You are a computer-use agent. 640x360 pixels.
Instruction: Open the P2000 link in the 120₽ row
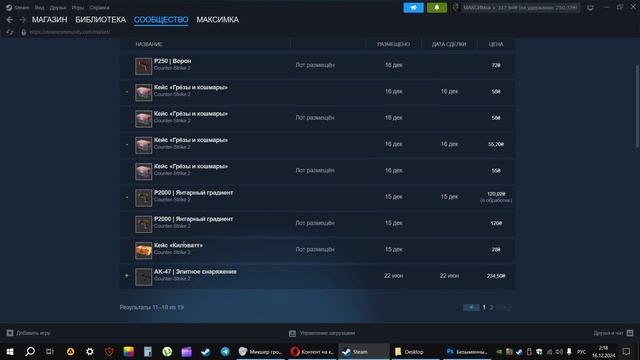click(x=193, y=219)
